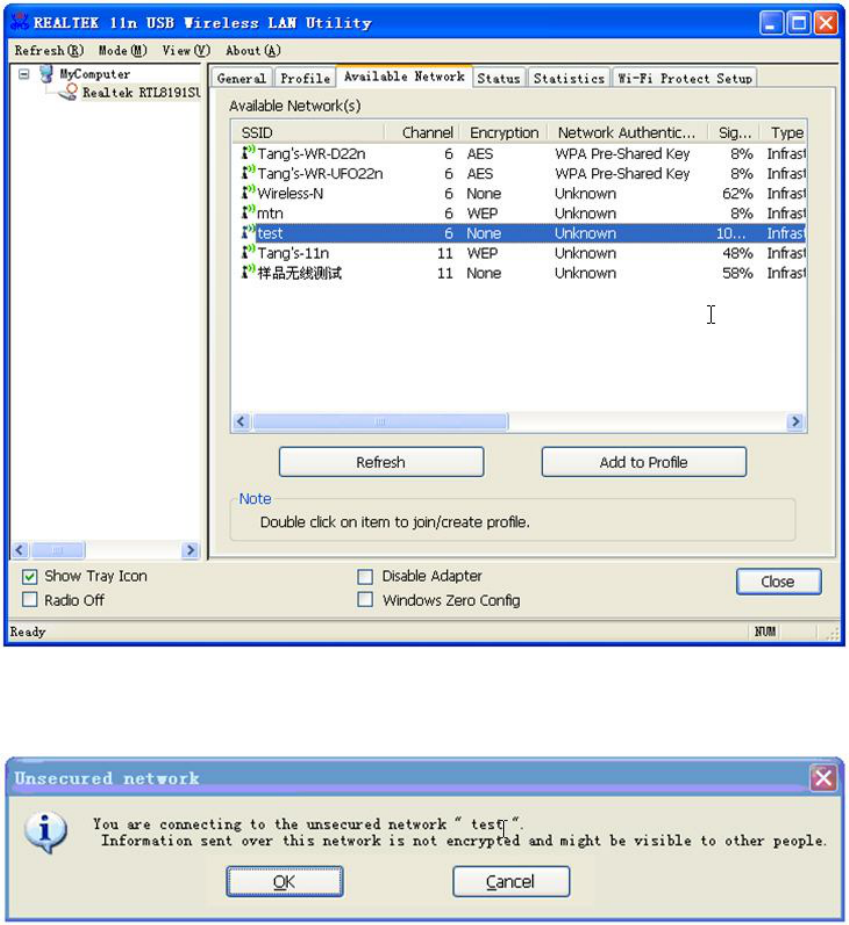This screenshot has width=849, height=925.
Task: Enable Windows Zero Config checkbox
Action: pos(365,600)
